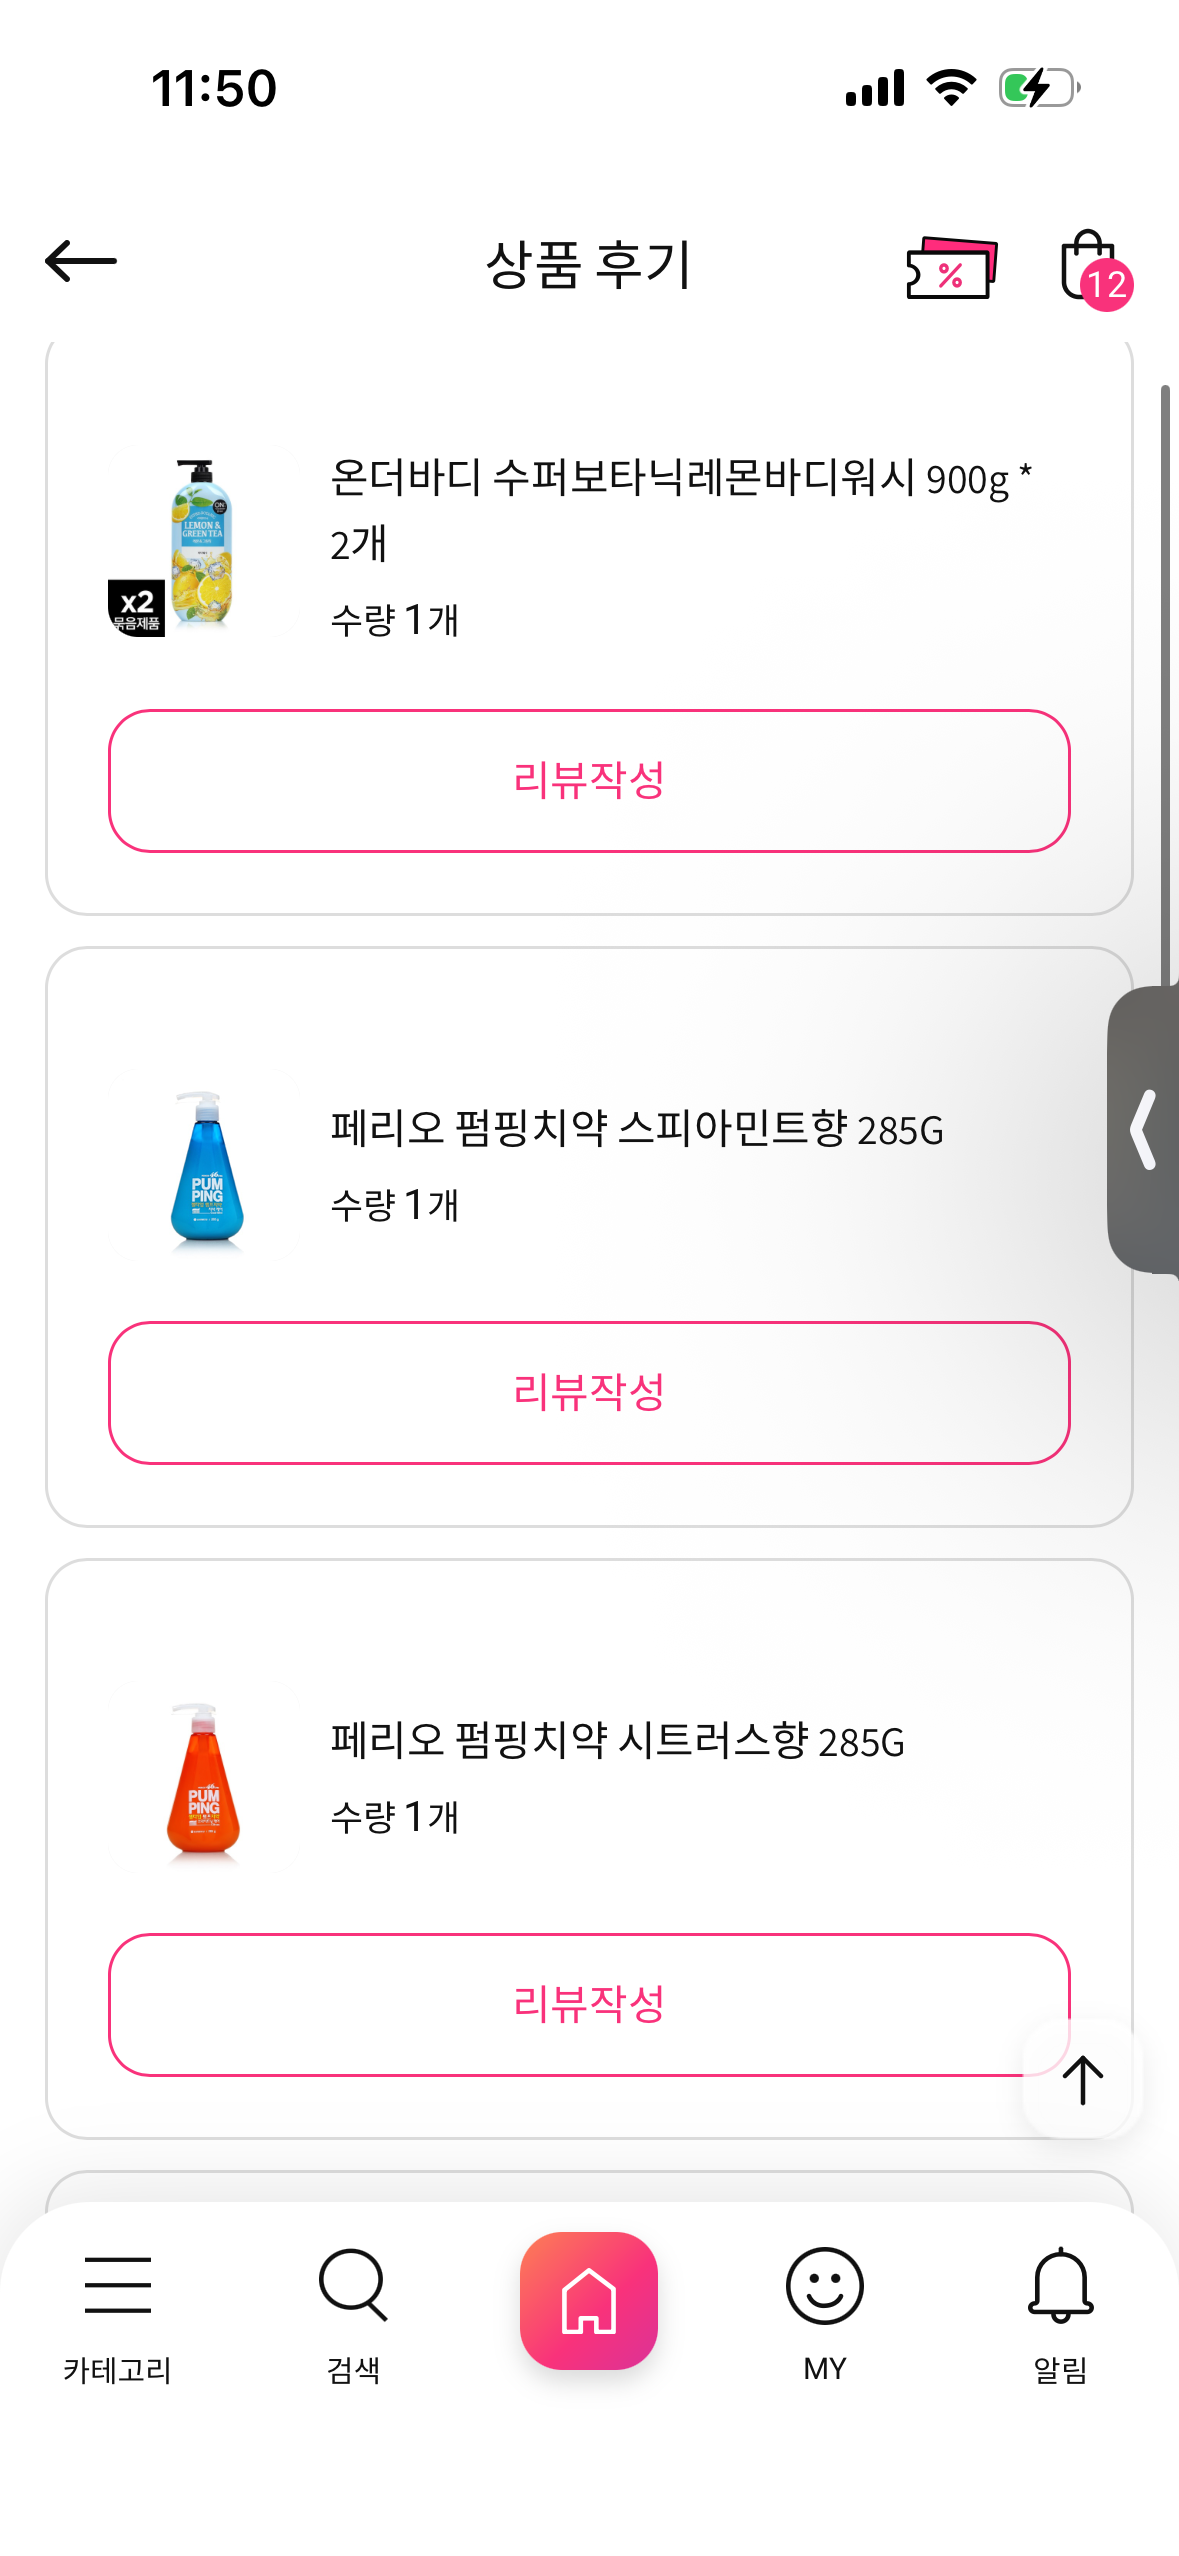1179x2556 pixels.
Task: Open 페리오 펌핑치약 스피아민트향 285G product title
Action: (637, 1129)
